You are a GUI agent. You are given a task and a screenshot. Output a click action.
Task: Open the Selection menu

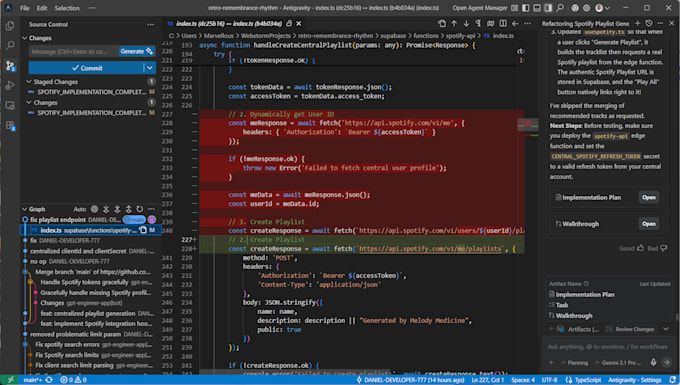67,8
